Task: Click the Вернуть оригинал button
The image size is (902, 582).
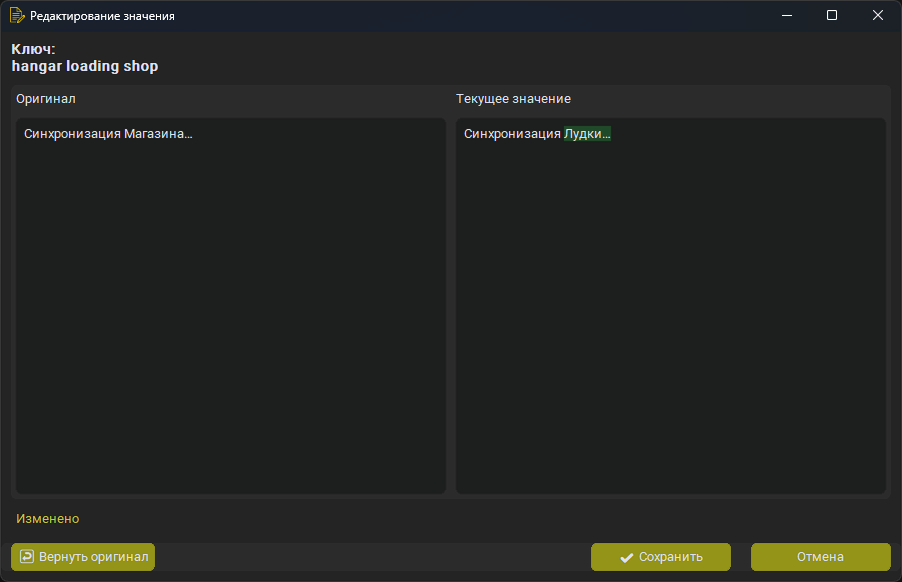Action: click(82, 557)
